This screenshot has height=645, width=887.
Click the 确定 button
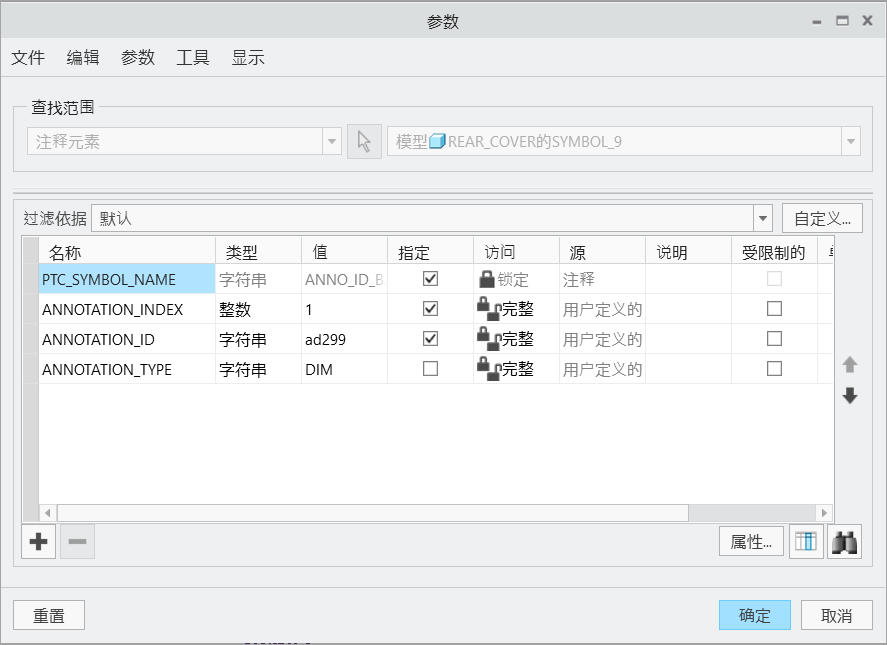[x=754, y=615]
